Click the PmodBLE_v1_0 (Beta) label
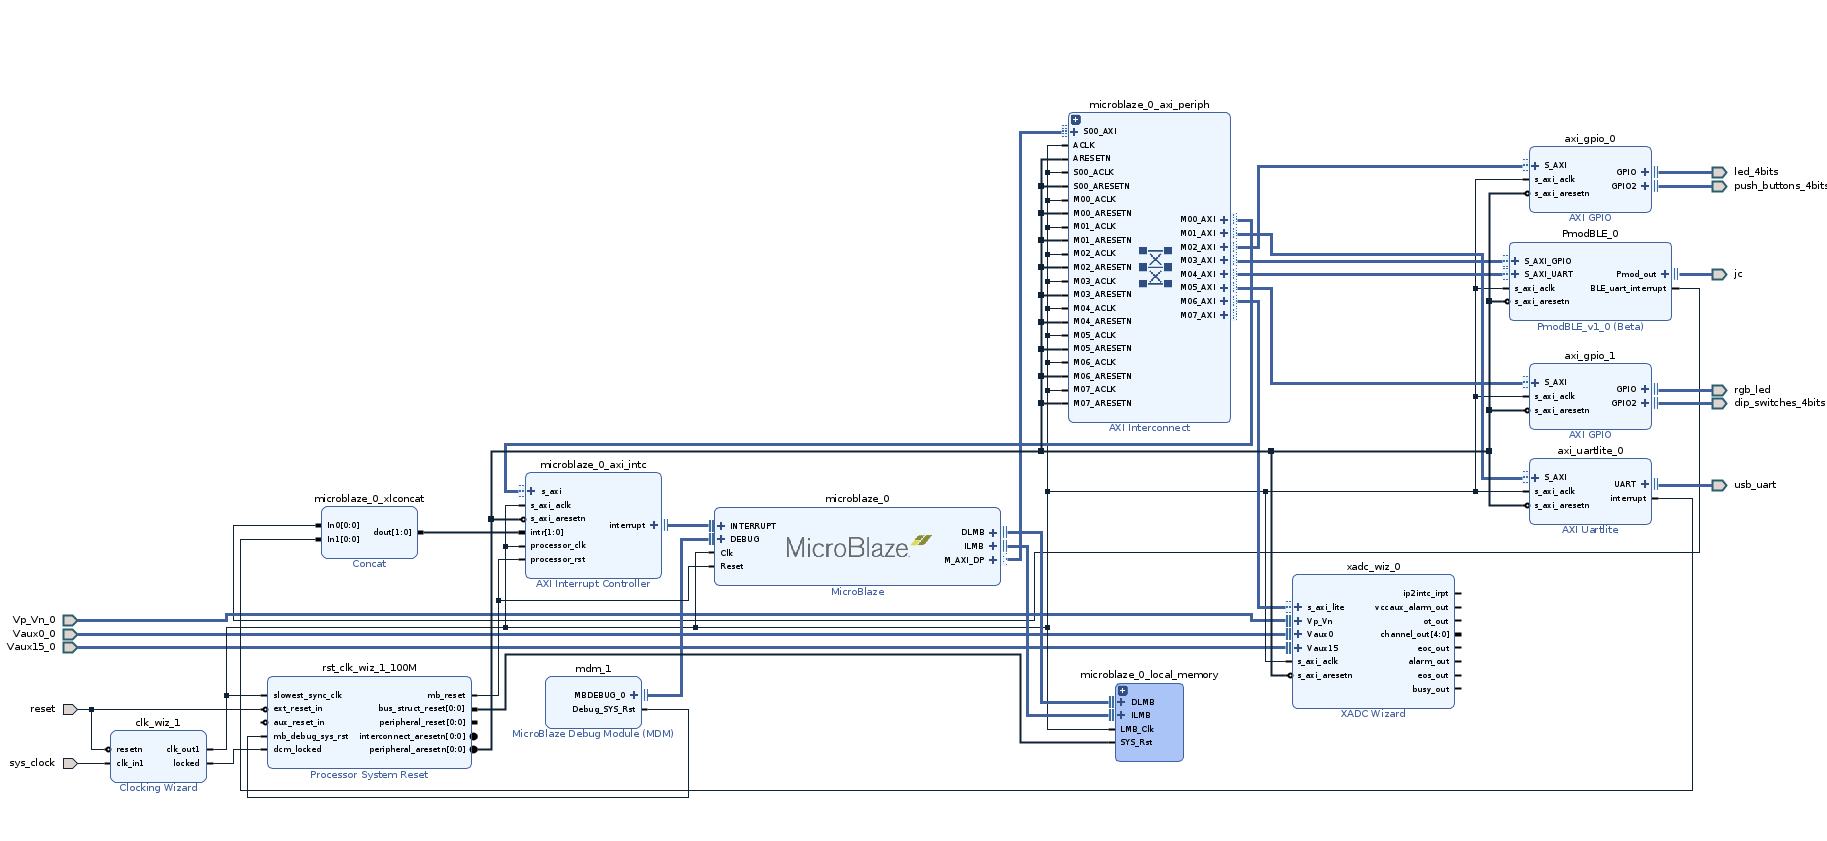Screen dimensions: 1827x841 [1590, 327]
